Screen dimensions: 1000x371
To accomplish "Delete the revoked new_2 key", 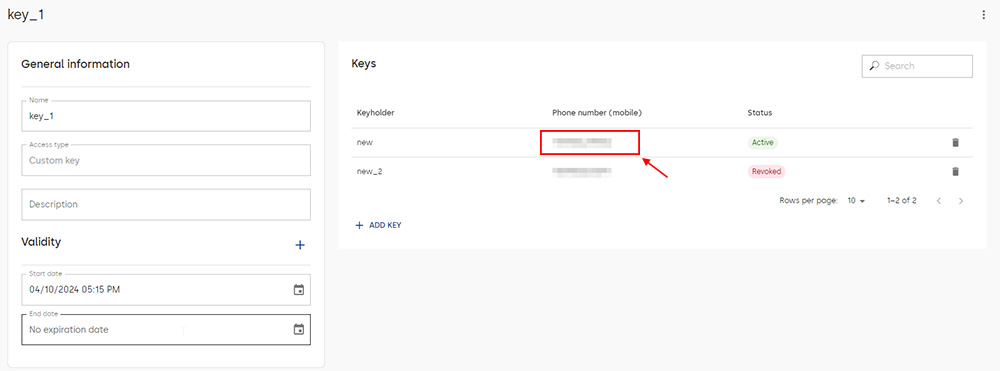I will tap(955, 171).
